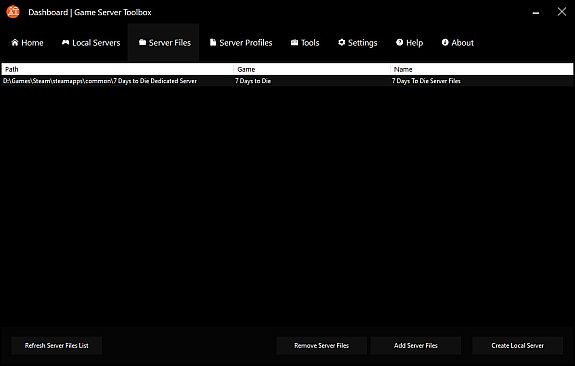The height and width of the screenshot is (366, 575).
Task: Click the folder icon beside Server Files
Action: [142, 43]
